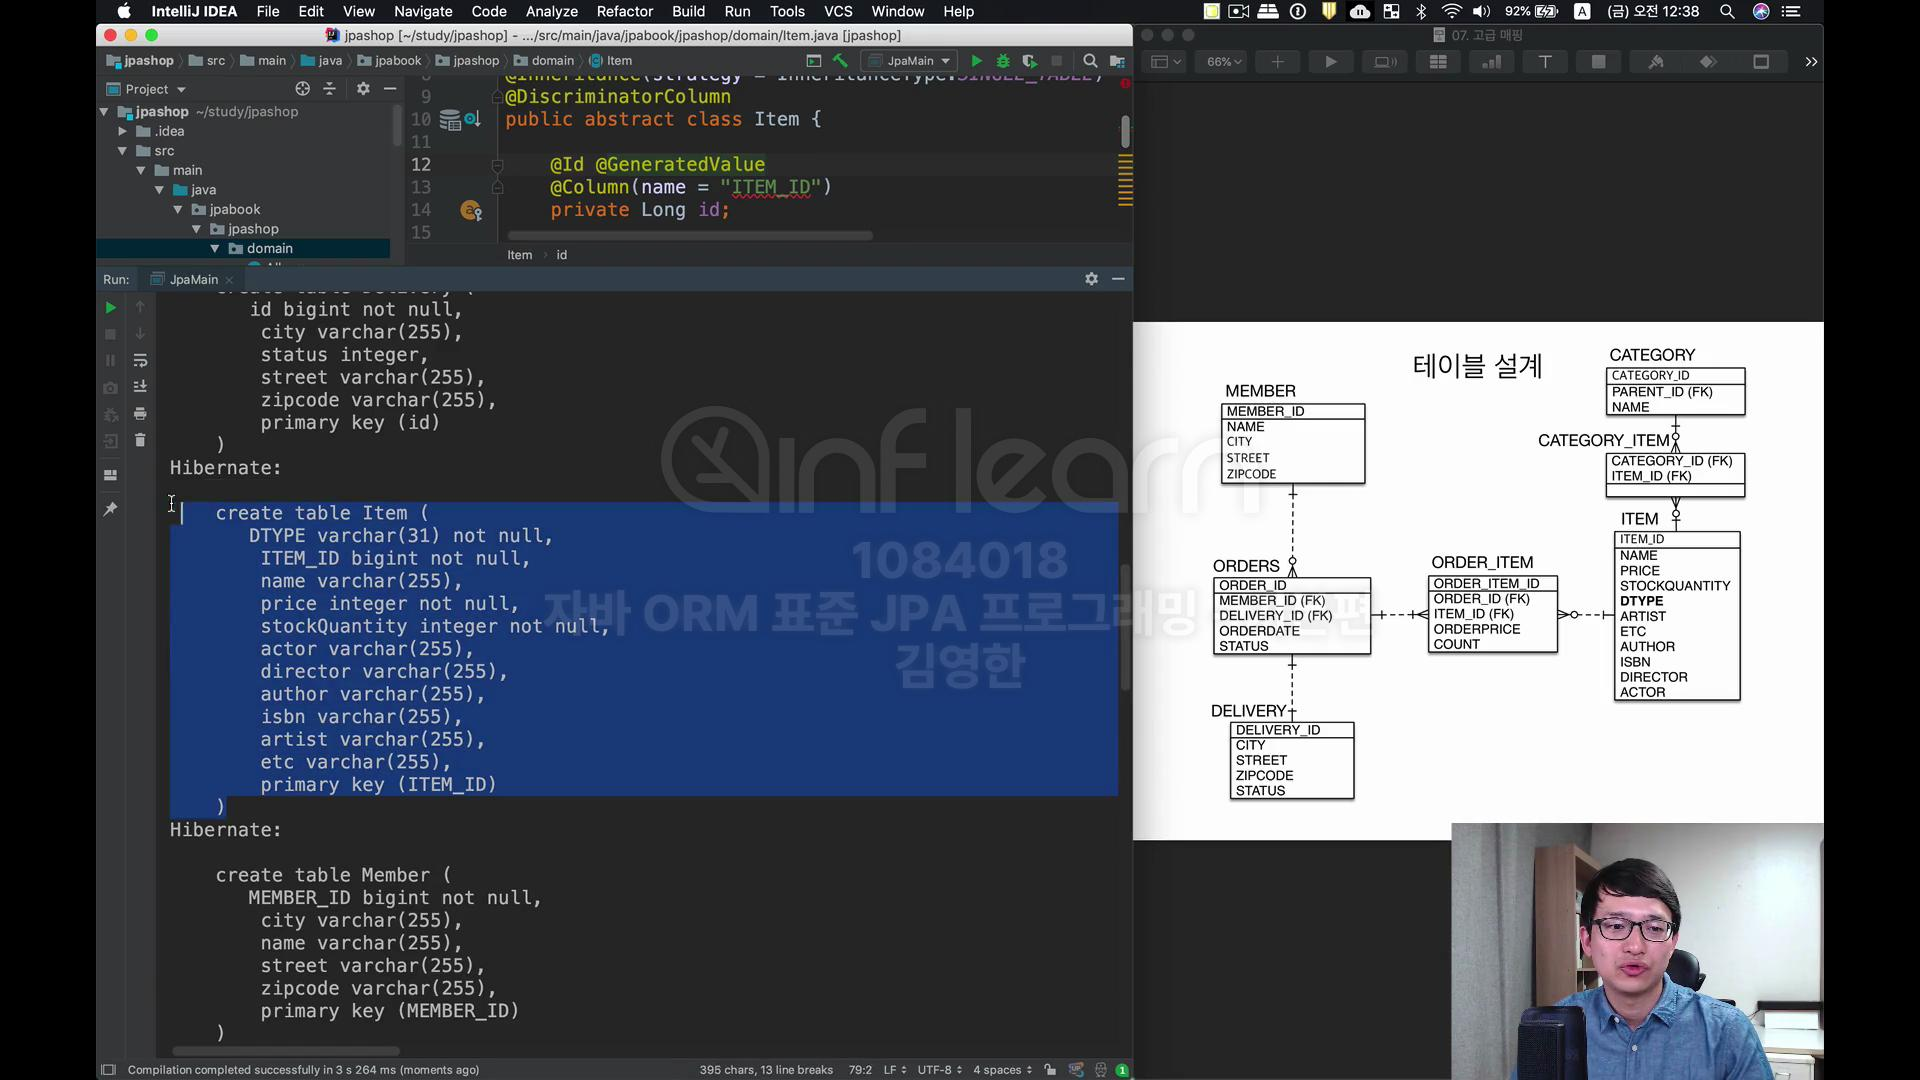
Task: Select the JpaMain run tab
Action: click(193, 279)
